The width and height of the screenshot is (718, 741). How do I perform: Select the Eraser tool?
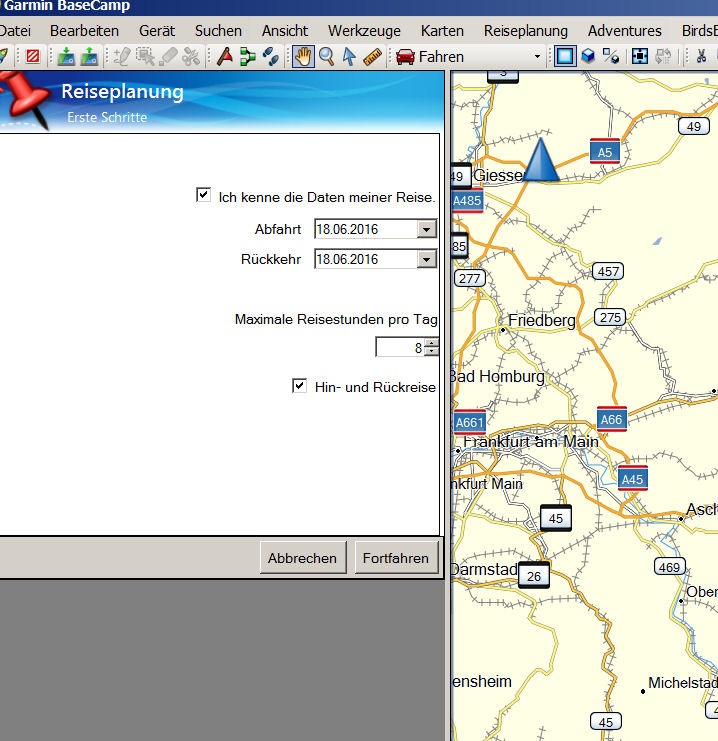168,57
